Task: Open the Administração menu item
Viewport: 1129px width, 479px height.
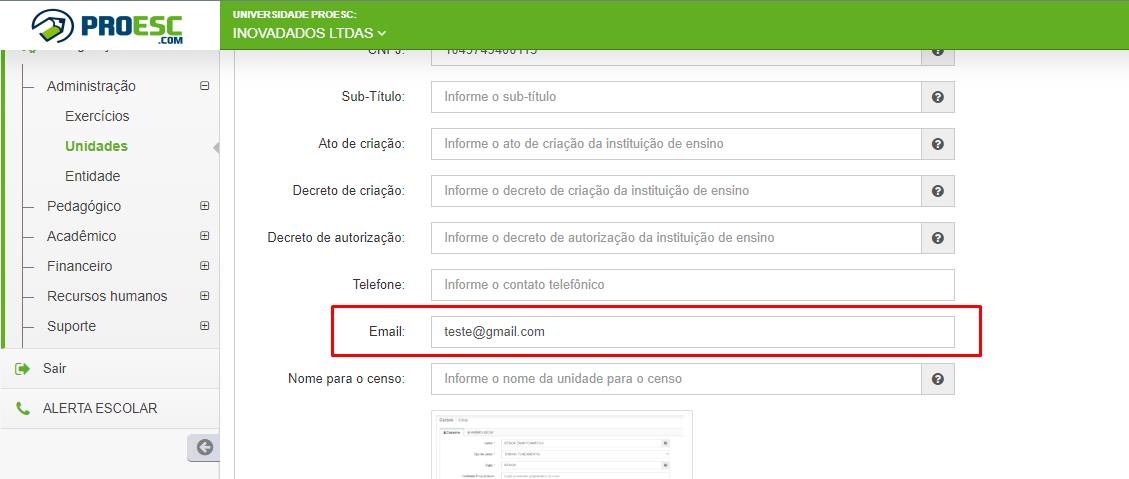Action: (91, 86)
